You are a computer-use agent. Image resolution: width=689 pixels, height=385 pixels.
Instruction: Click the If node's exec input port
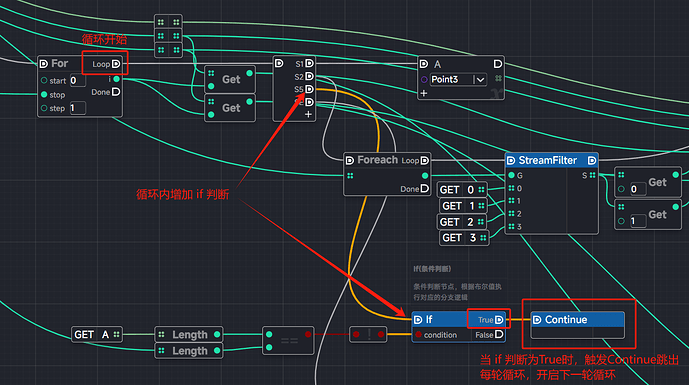[x=418, y=320]
